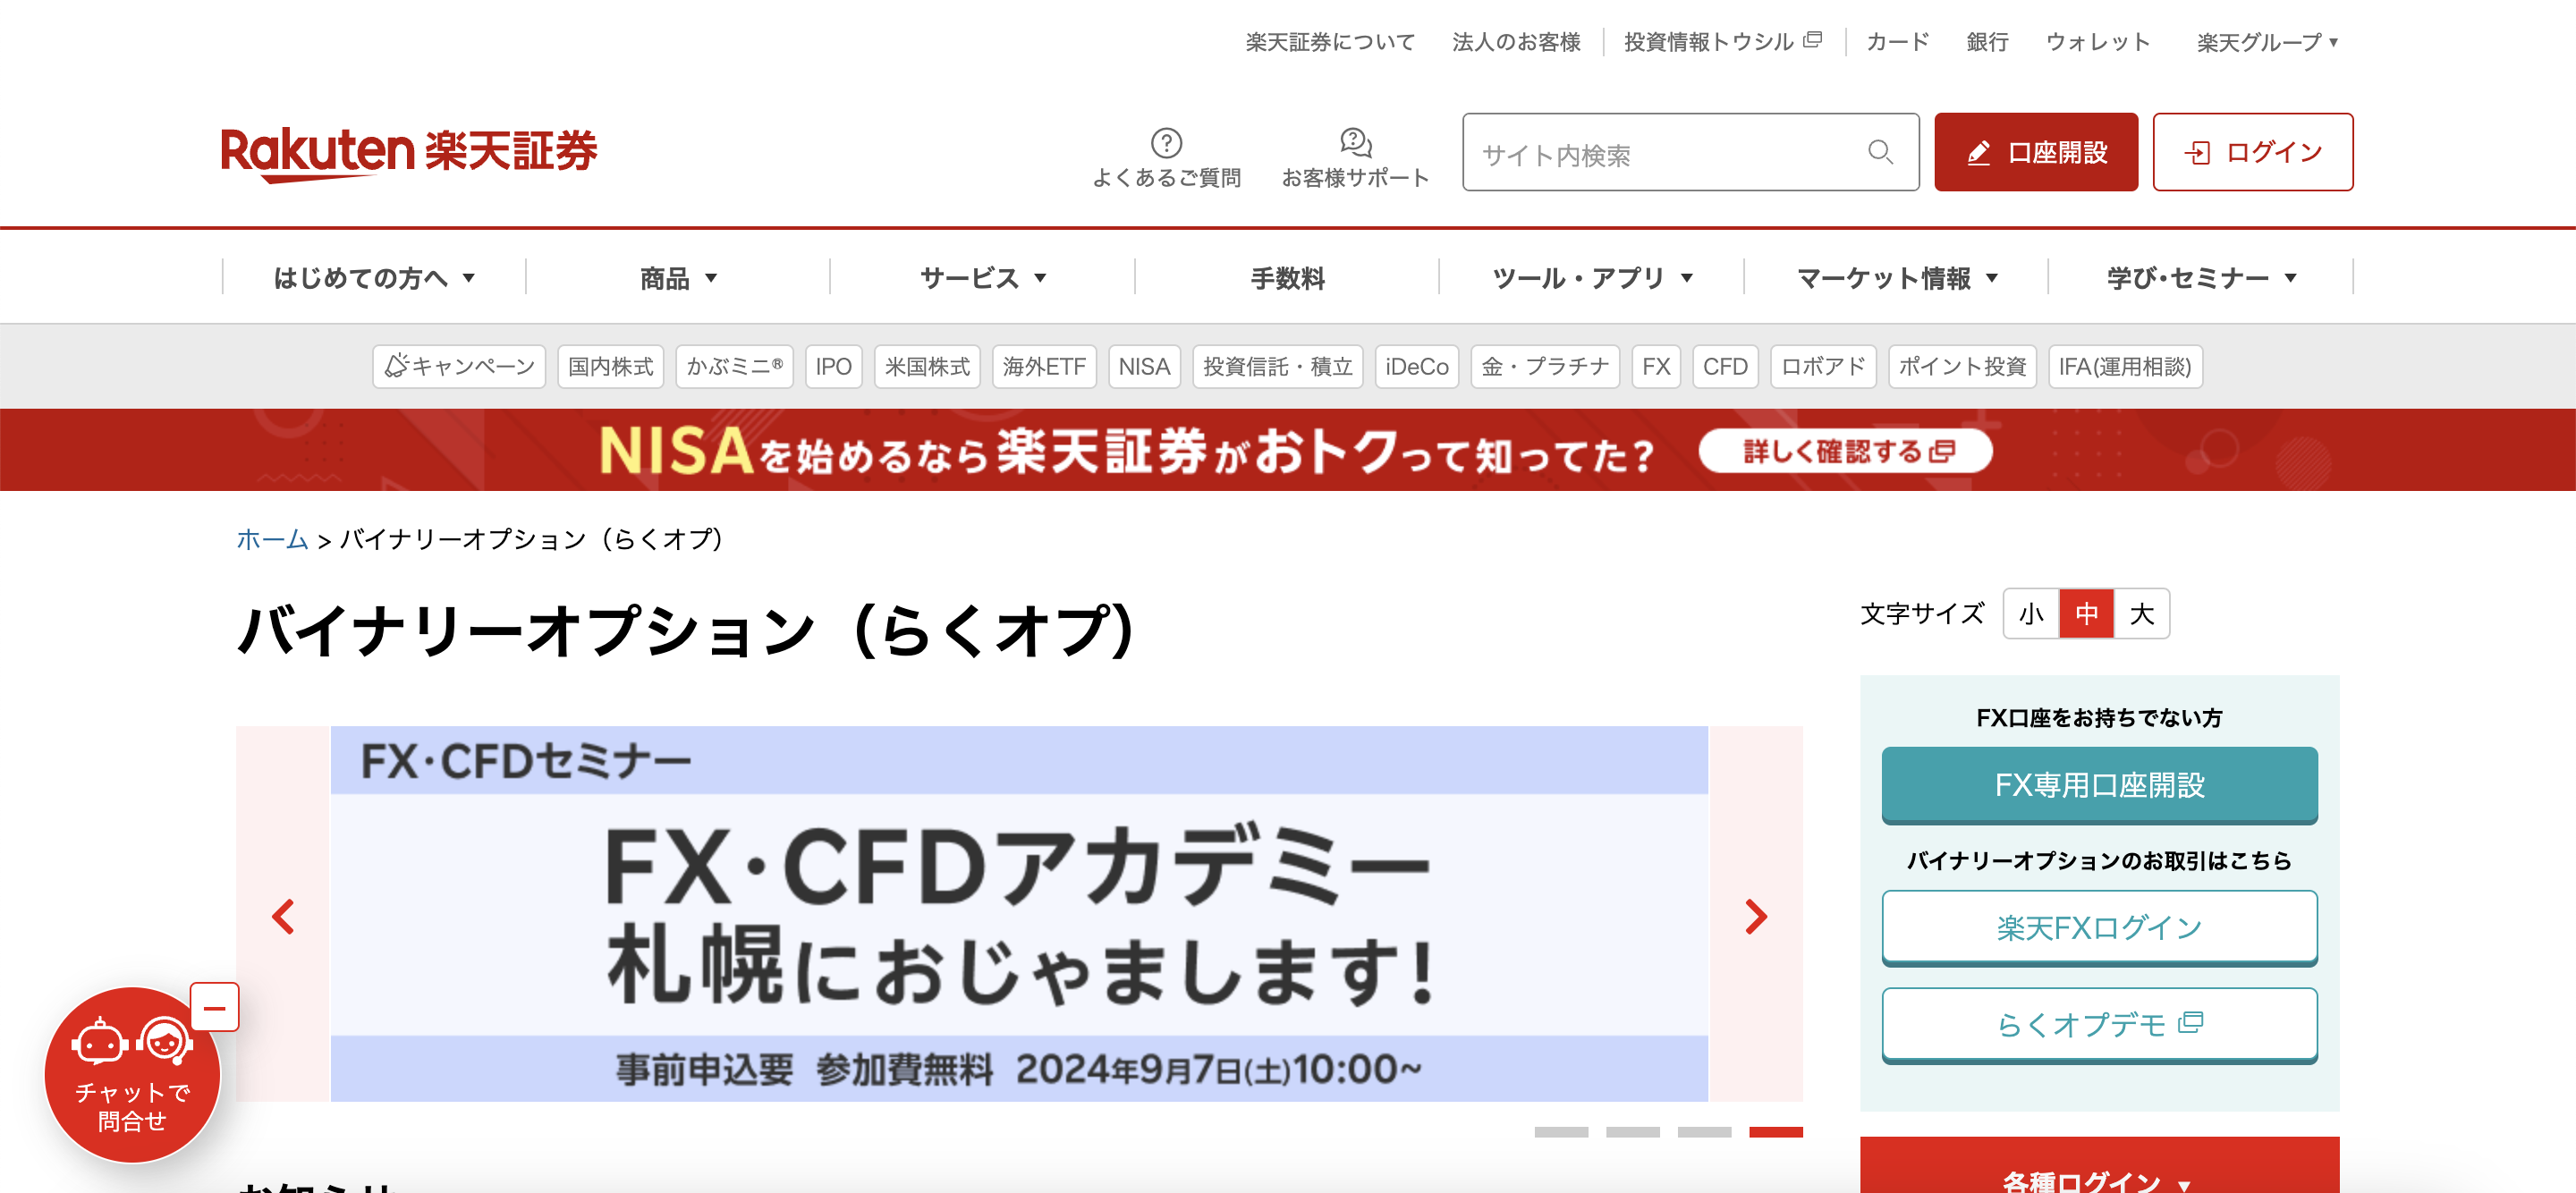The width and height of the screenshot is (2576, 1193).
Task: Open 法人のお客様 link
Action: tap(1515, 42)
